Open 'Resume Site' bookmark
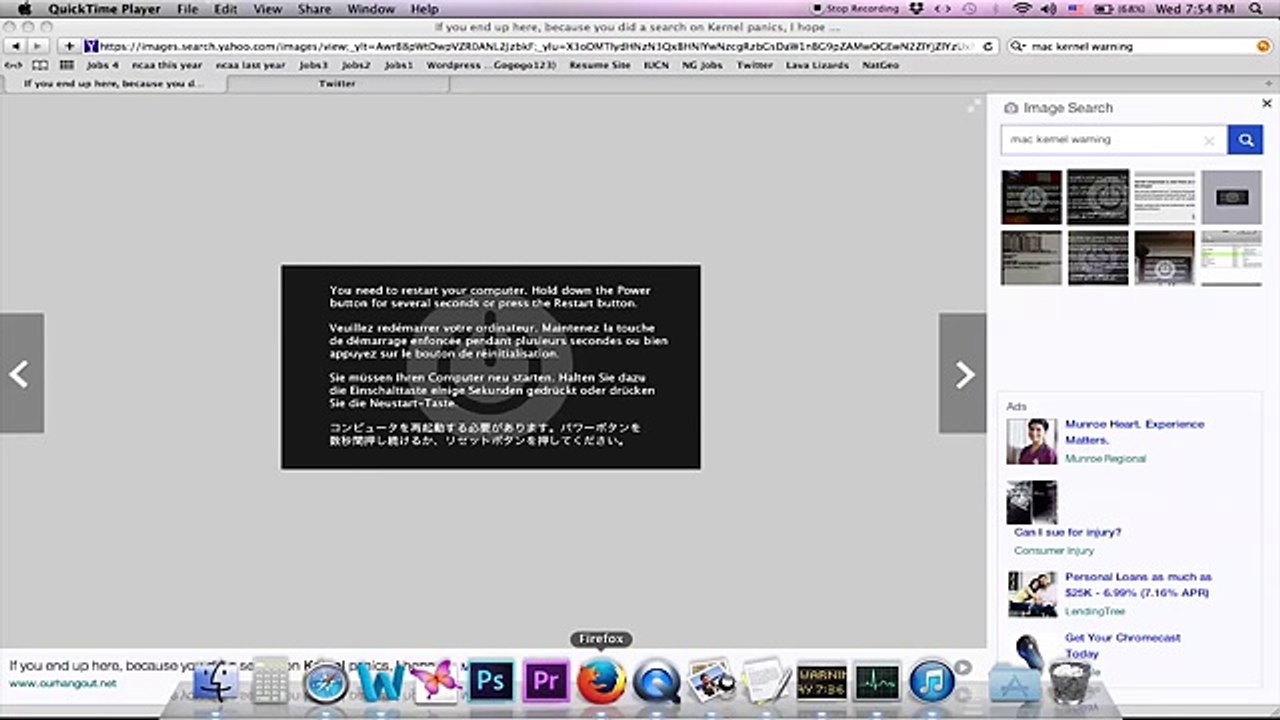Screen dimensions: 1280x720 [x=599, y=65]
